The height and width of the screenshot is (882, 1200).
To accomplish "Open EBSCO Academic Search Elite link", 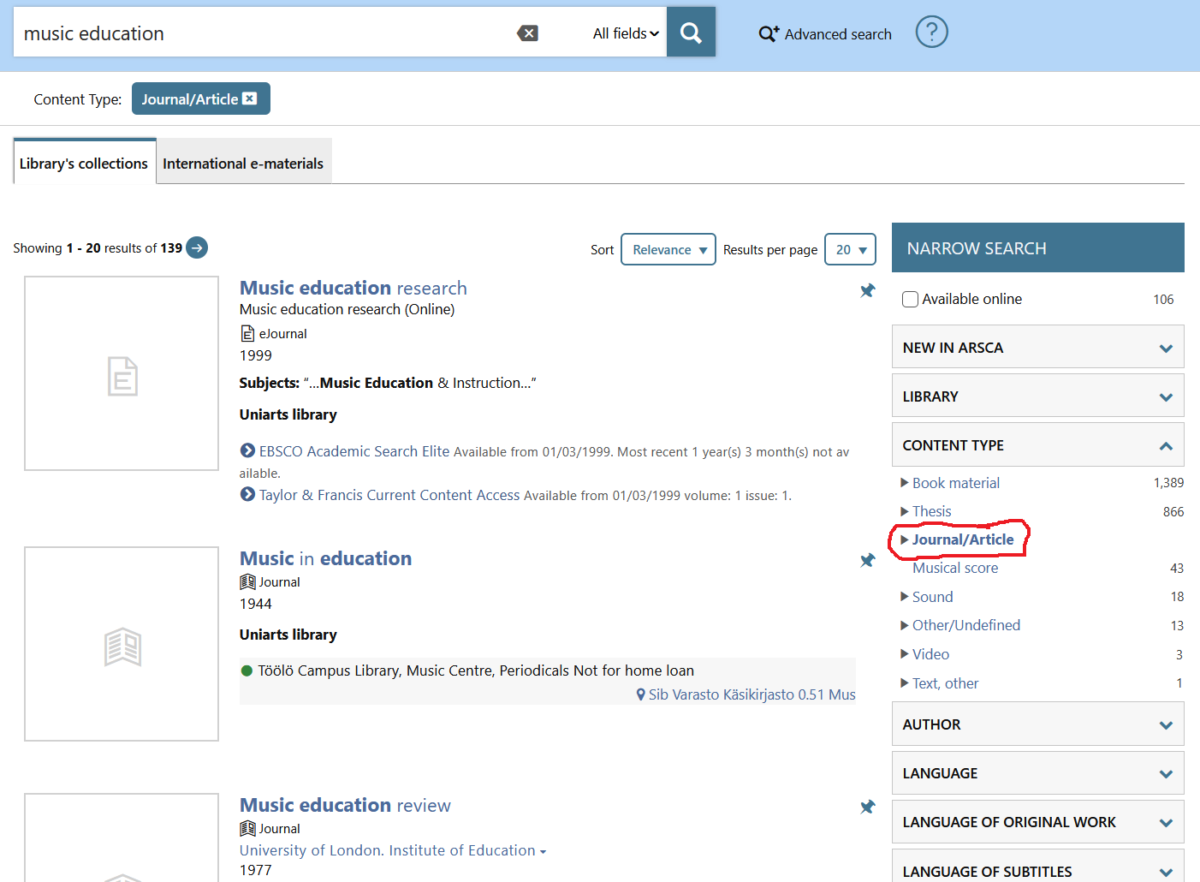I will (x=353, y=451).
